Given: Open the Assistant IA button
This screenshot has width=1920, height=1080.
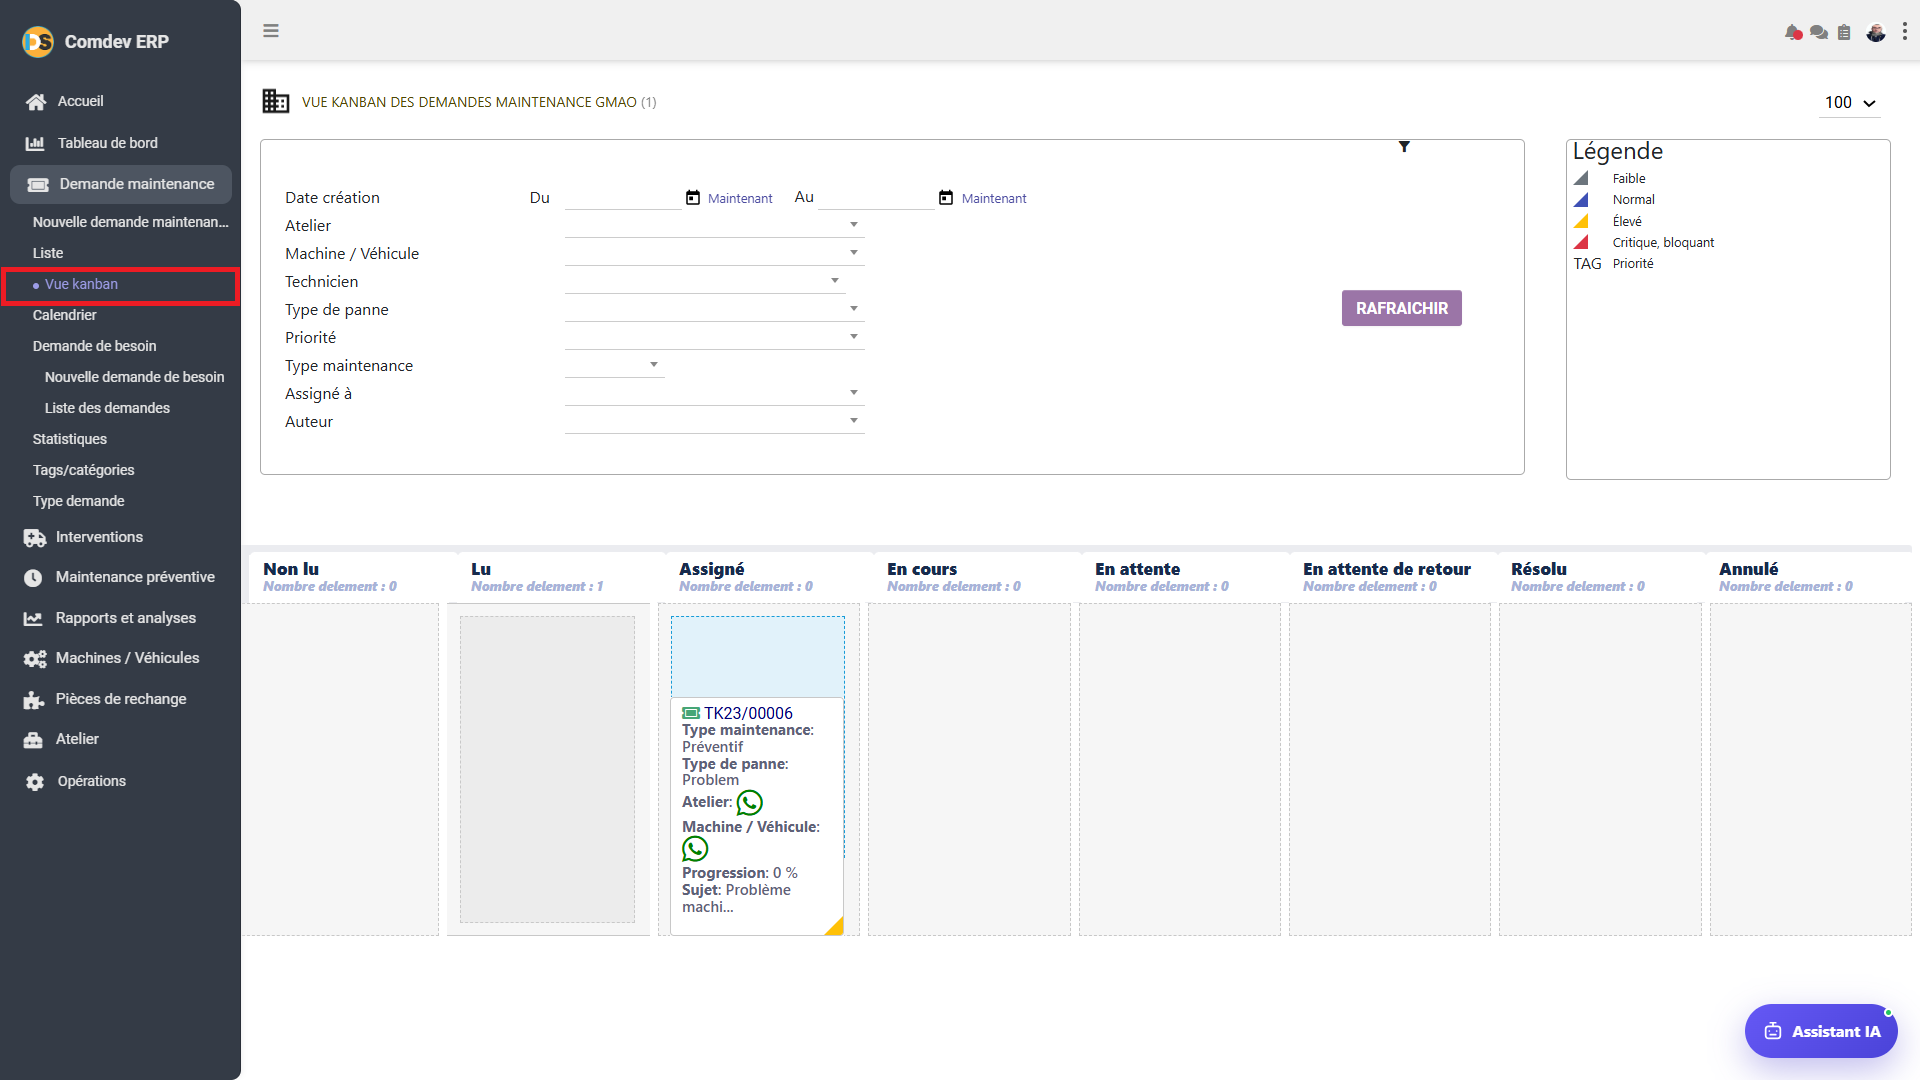Looking at the screenshot, I should [x=1821, y=1031].
